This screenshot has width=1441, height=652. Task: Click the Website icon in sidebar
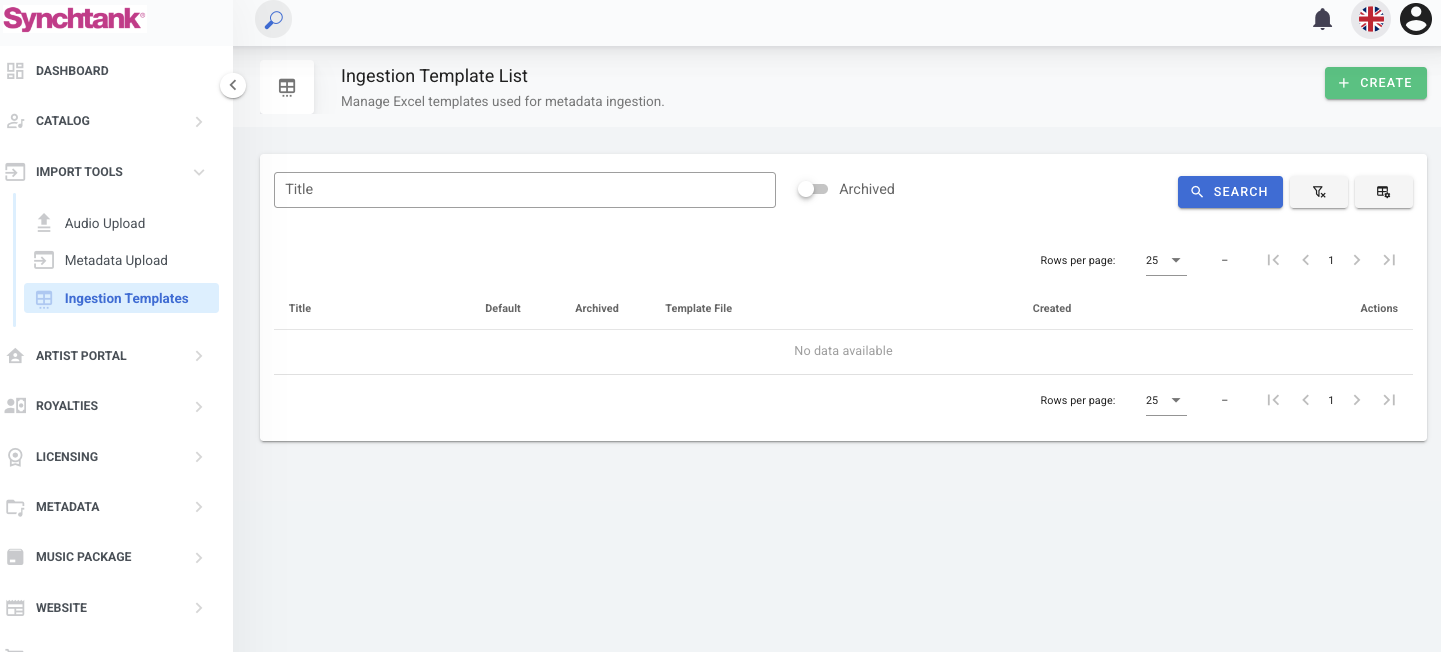(x=15, y=608)
